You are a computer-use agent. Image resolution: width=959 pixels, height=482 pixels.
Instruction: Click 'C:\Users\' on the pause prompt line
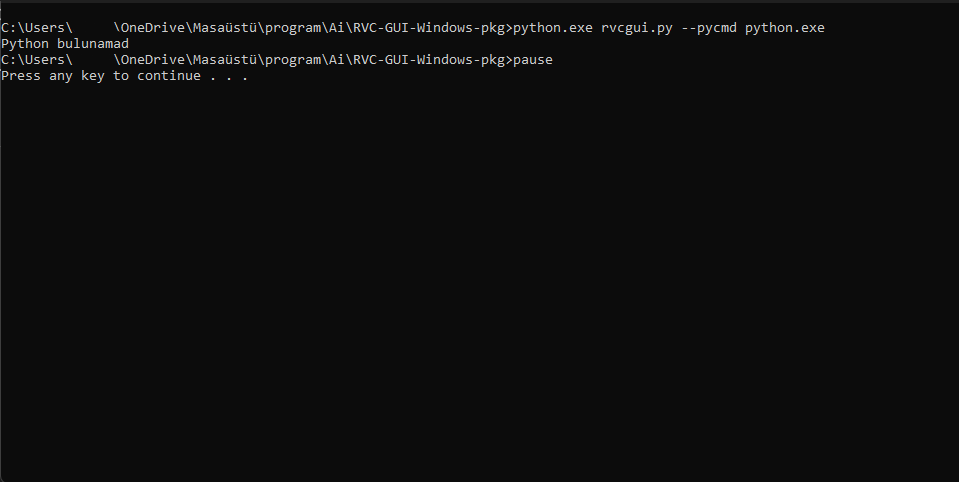(37, 60)
